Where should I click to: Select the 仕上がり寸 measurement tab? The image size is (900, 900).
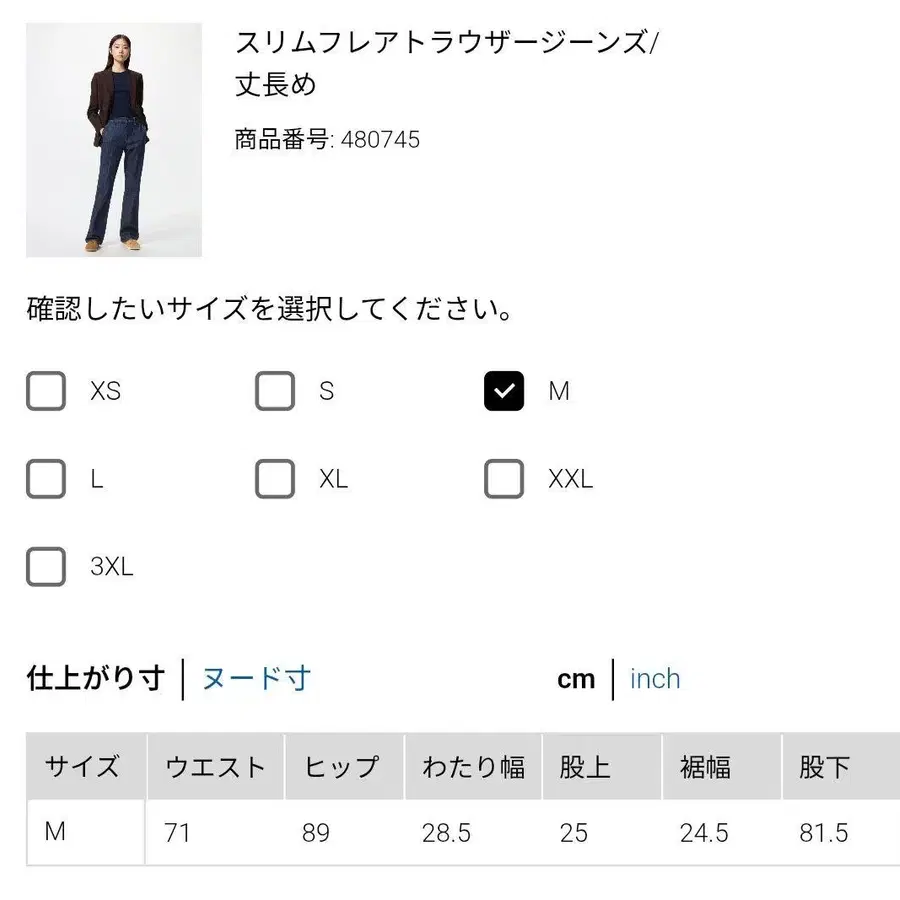pos(95,678)
